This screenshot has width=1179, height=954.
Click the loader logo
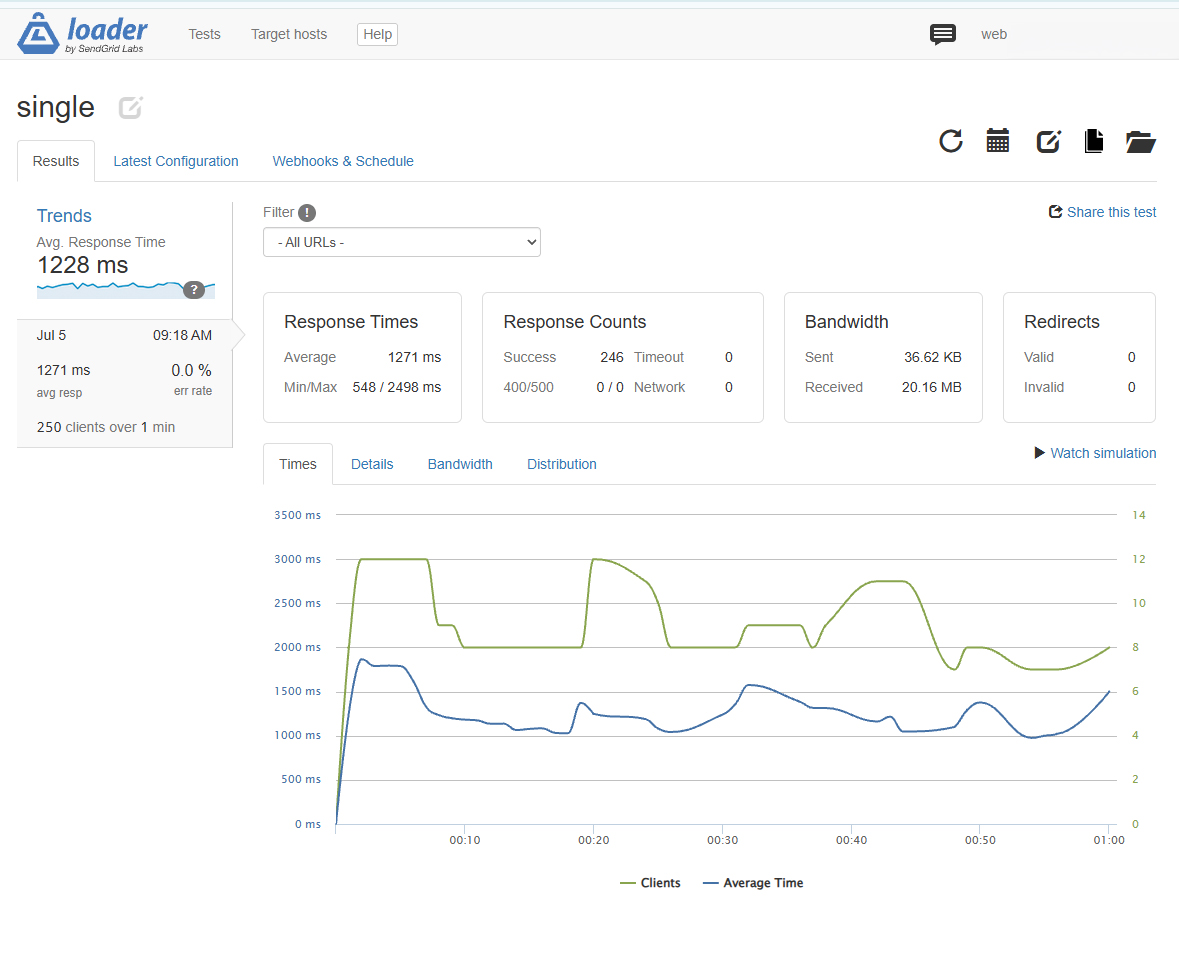83,34
